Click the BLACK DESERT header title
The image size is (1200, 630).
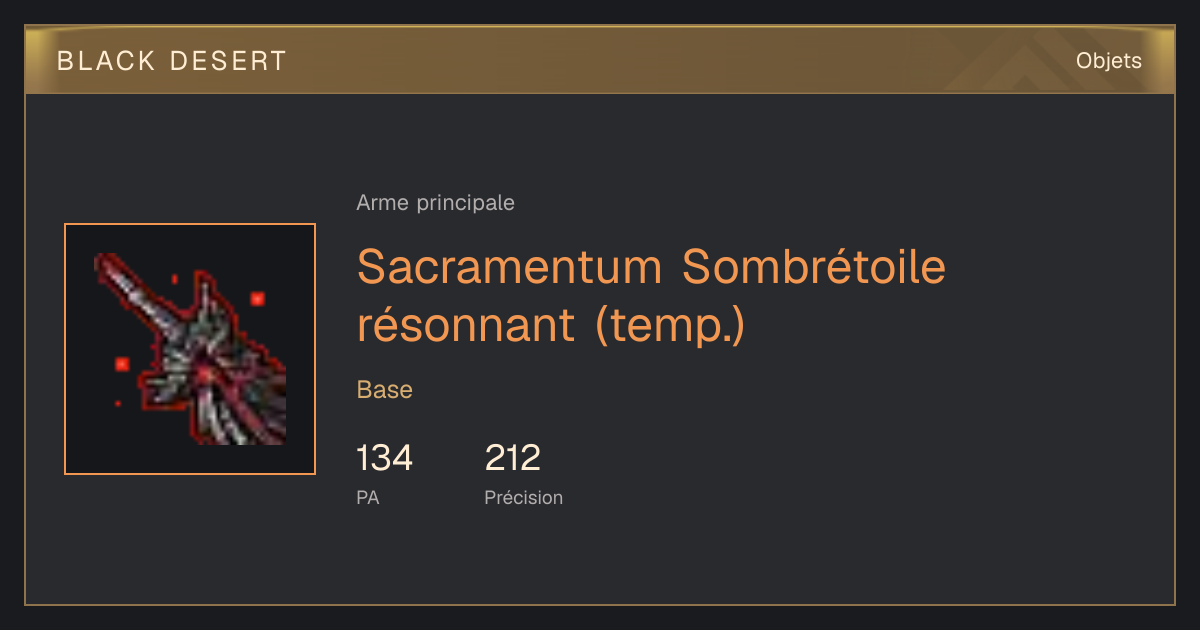(172, 61)
